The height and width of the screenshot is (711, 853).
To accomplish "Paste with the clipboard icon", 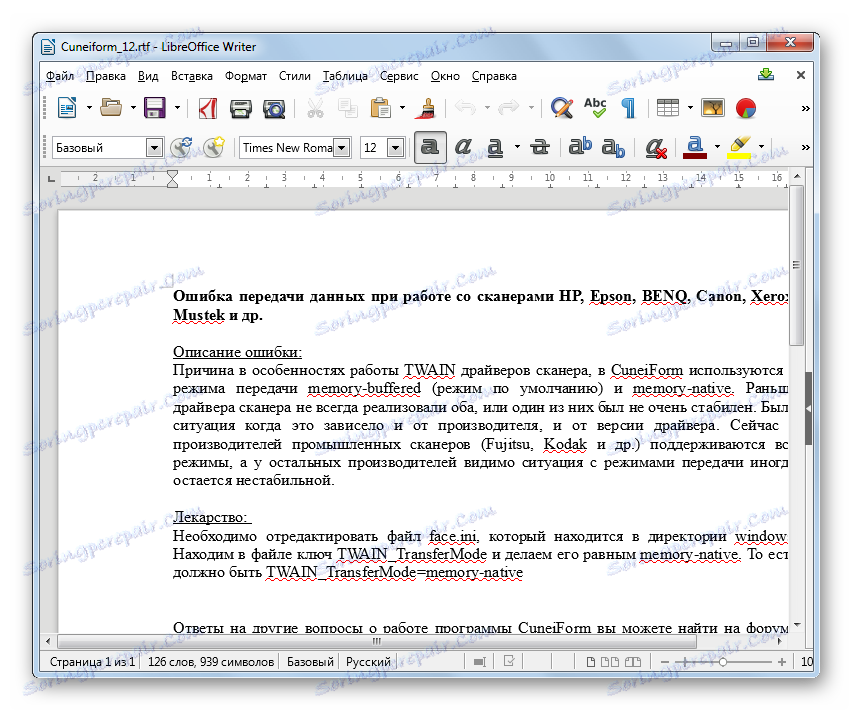I will click(x=381, y=108).
